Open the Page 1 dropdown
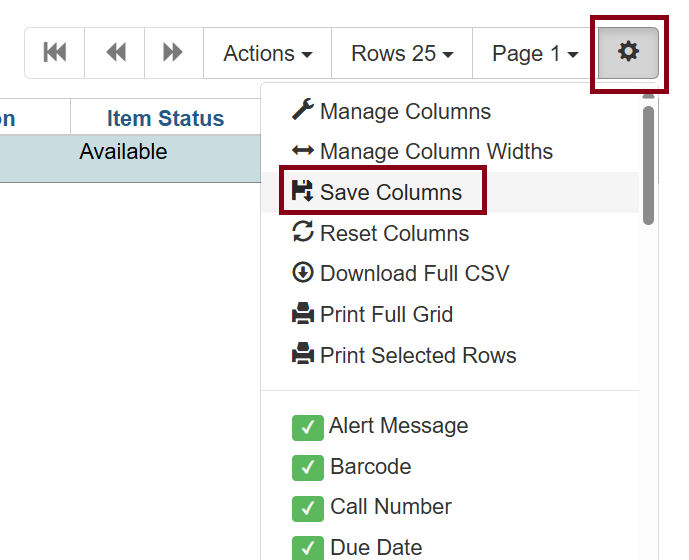Screen dimensions: 689x560 (x=535, y=53)
